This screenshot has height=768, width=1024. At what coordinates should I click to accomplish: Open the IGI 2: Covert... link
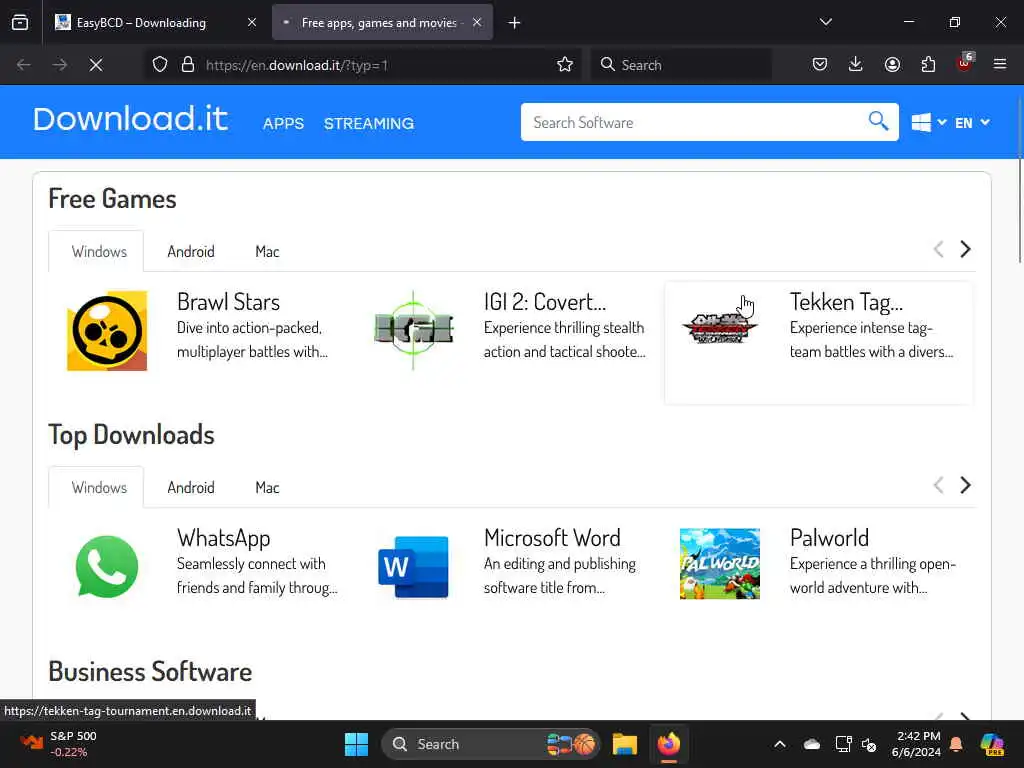545,302
